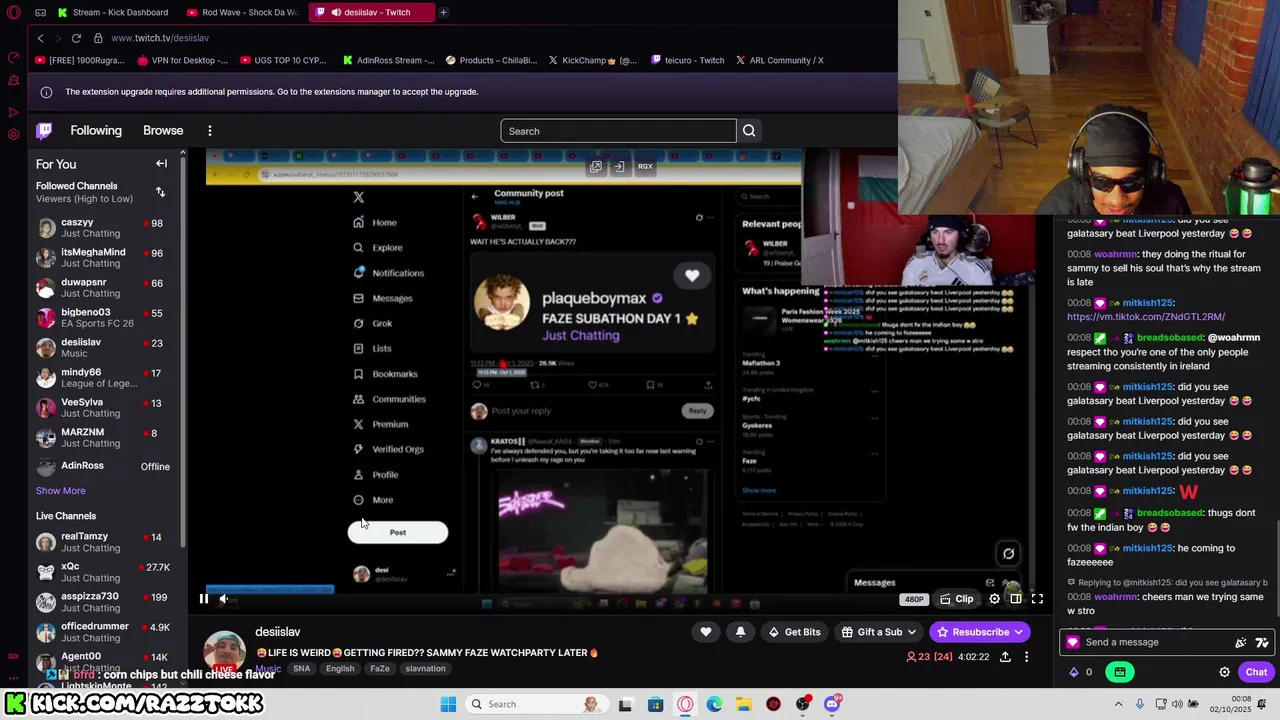Show hidden system tray icons
Image resolution: width=1280 pixels, height=720 pixels.
coord(1118,704)
